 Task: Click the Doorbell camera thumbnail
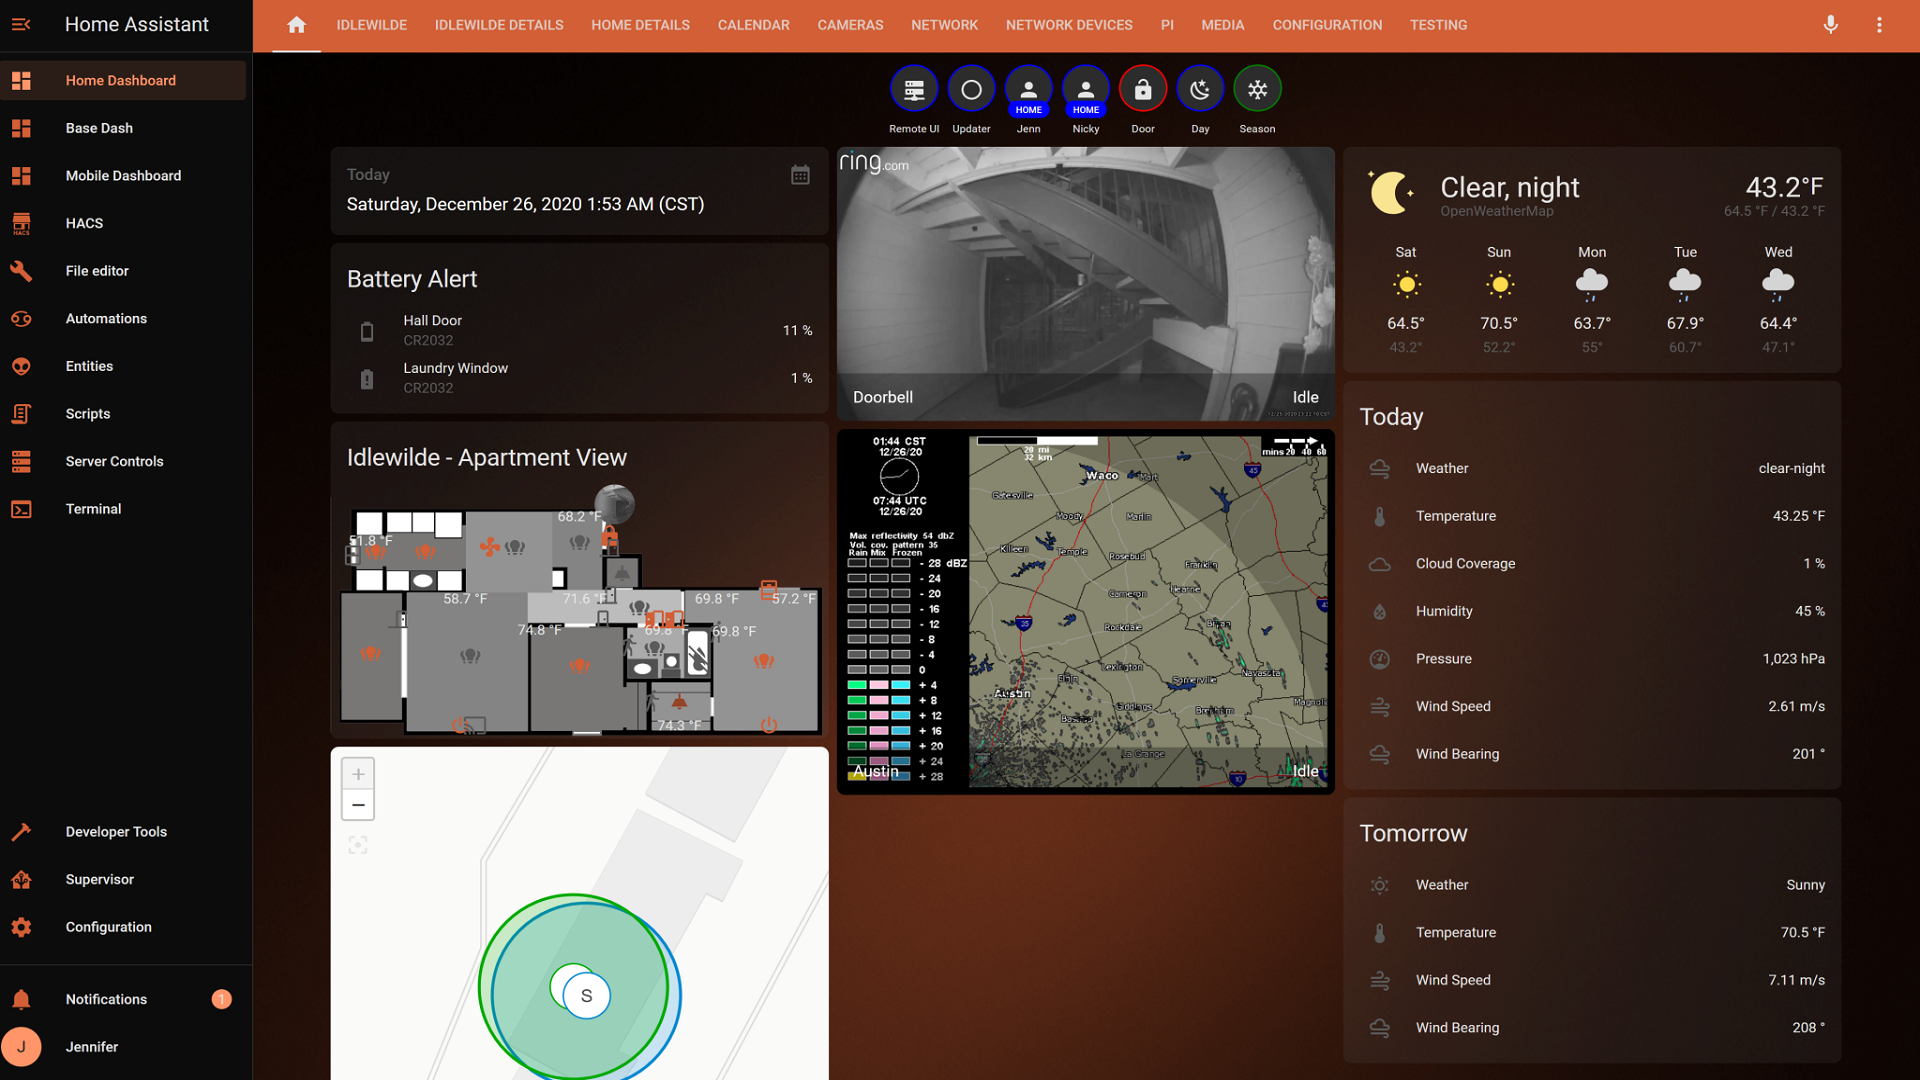click(x=1085, y=280)
